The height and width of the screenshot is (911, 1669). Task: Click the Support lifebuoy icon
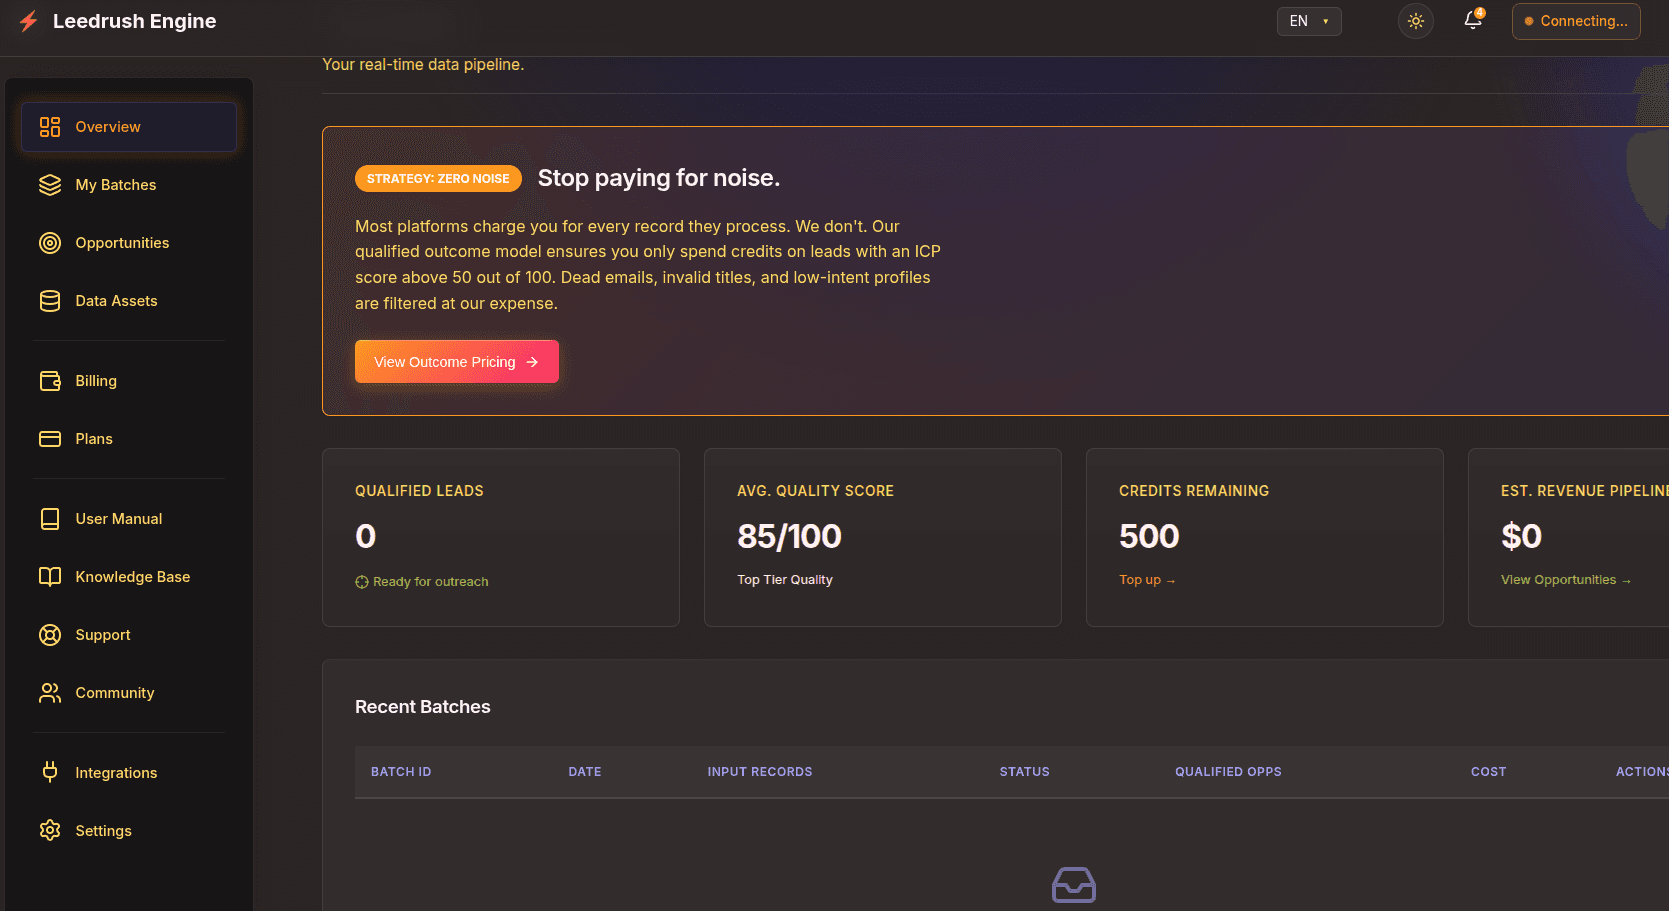pyautogui.click(x=50, y=634)
